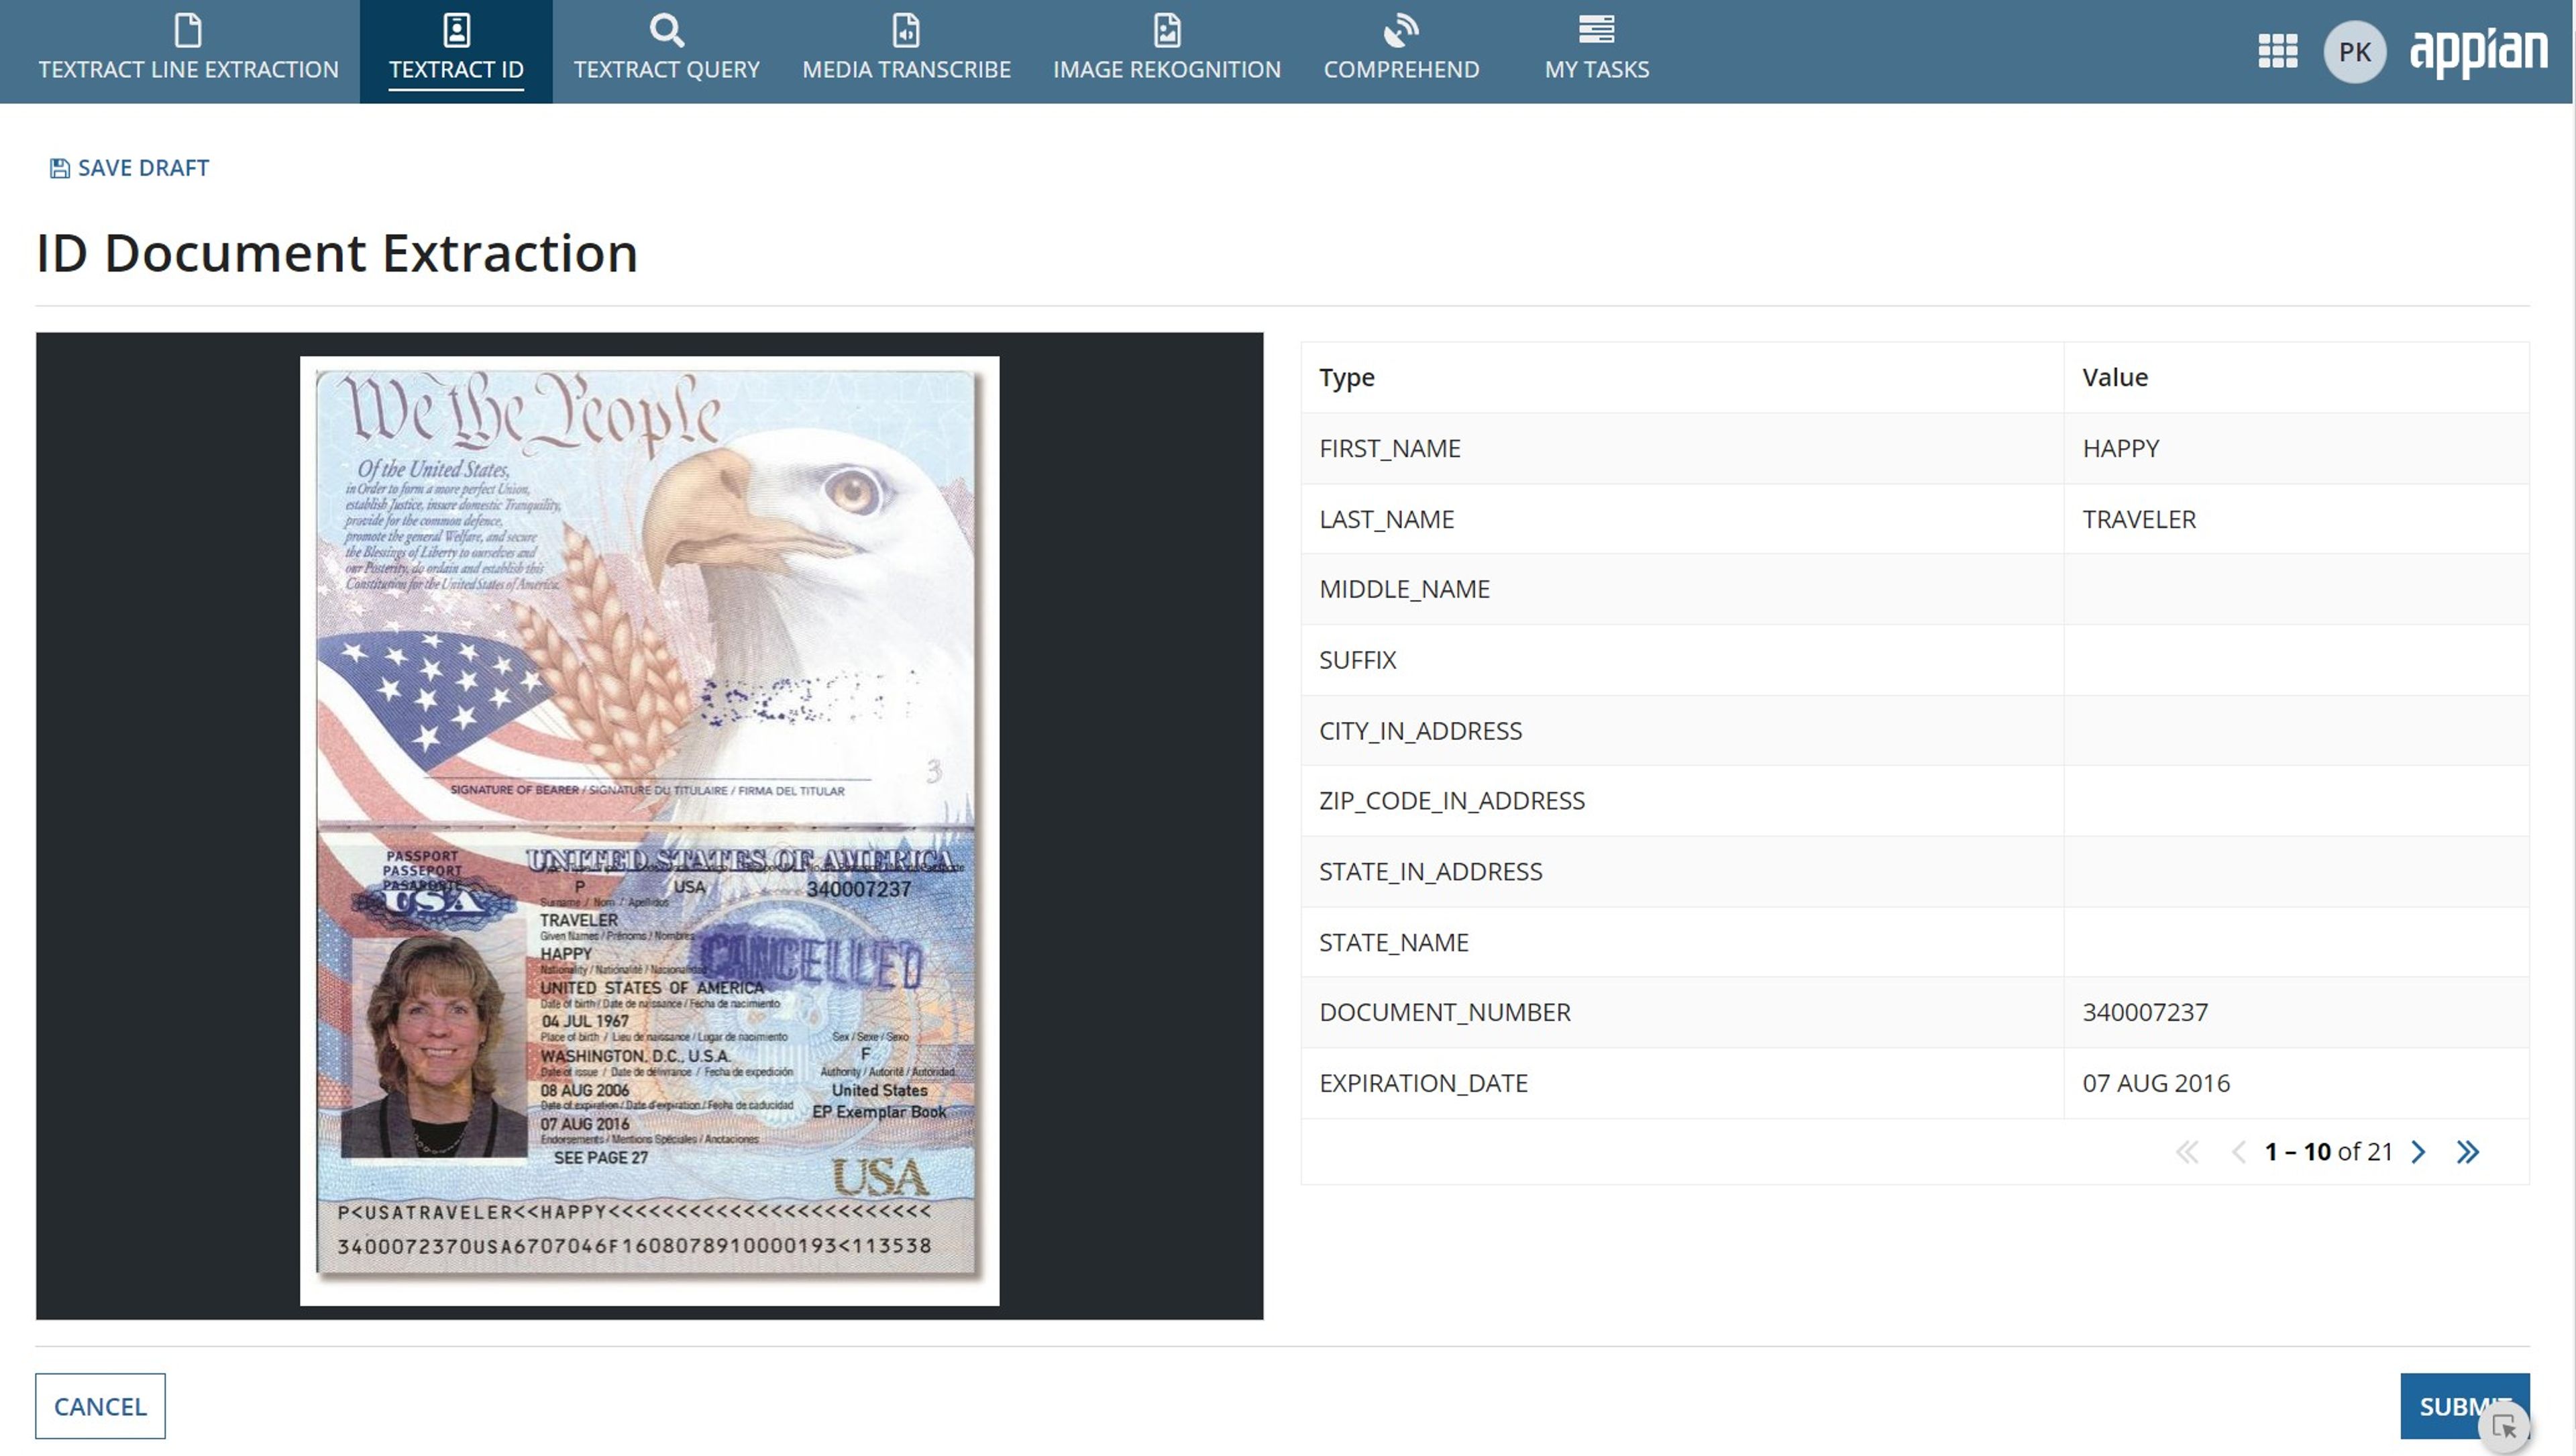Select the ZIP_CODE_IN_ADDRESS row label

coord(1451,800)
